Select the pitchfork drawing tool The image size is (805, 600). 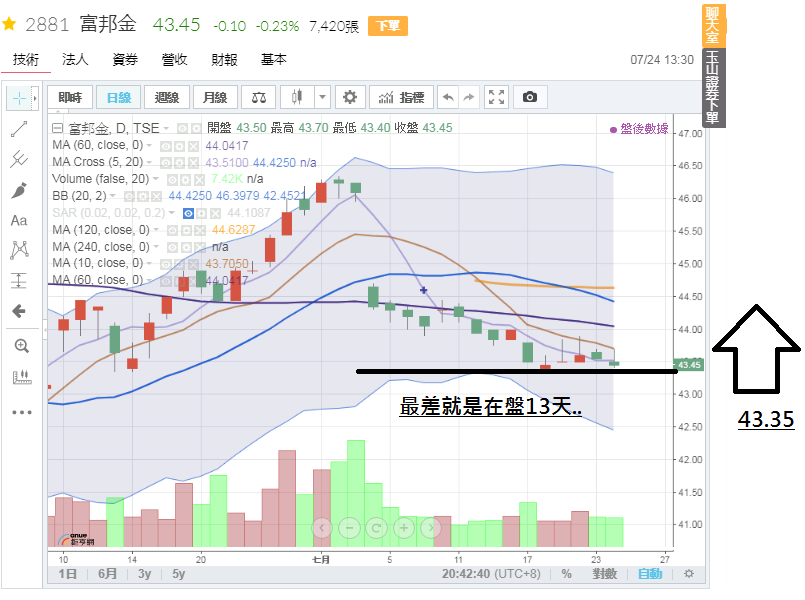pos(19,159)
